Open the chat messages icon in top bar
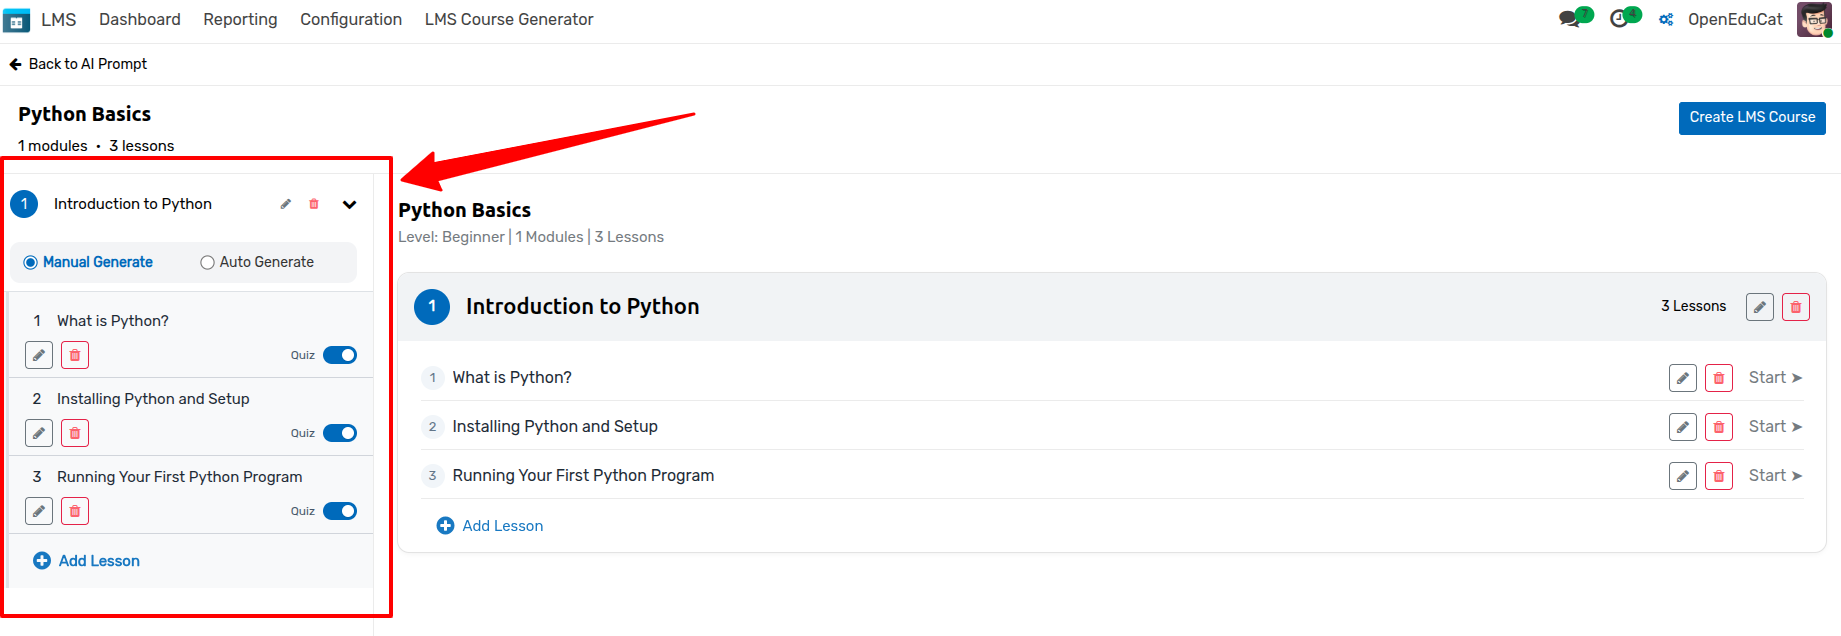 (1571, 19)
